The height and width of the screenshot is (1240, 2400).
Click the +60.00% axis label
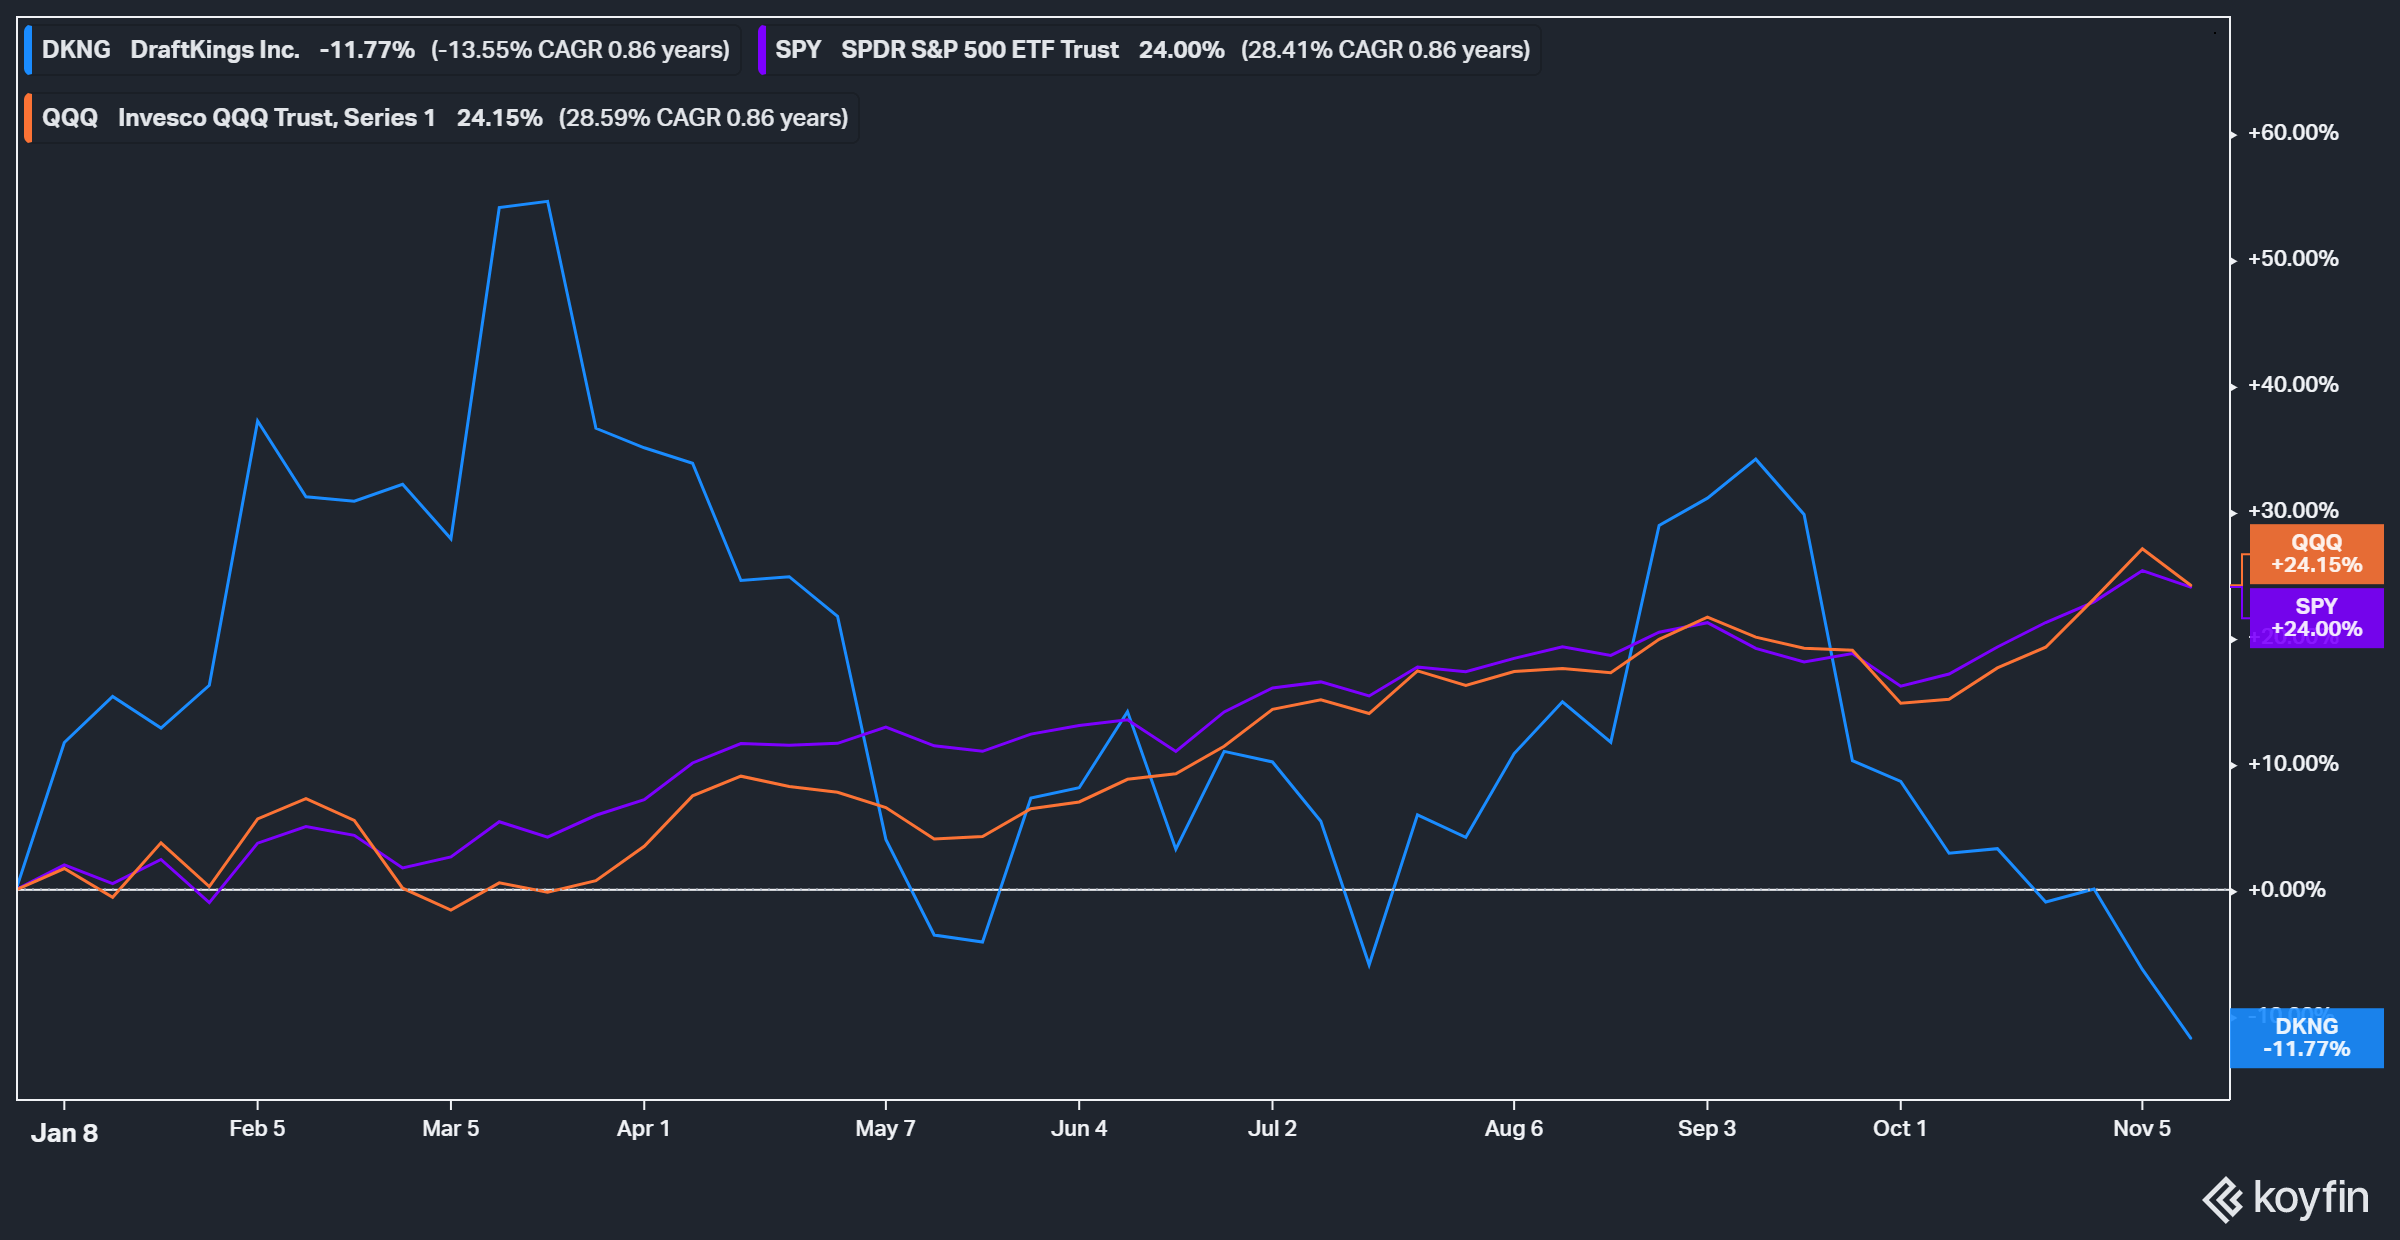[2293, 133]
